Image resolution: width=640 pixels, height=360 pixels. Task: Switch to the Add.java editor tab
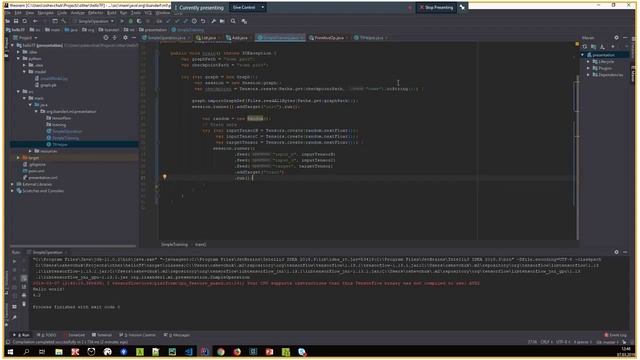[x=239, y=38]
